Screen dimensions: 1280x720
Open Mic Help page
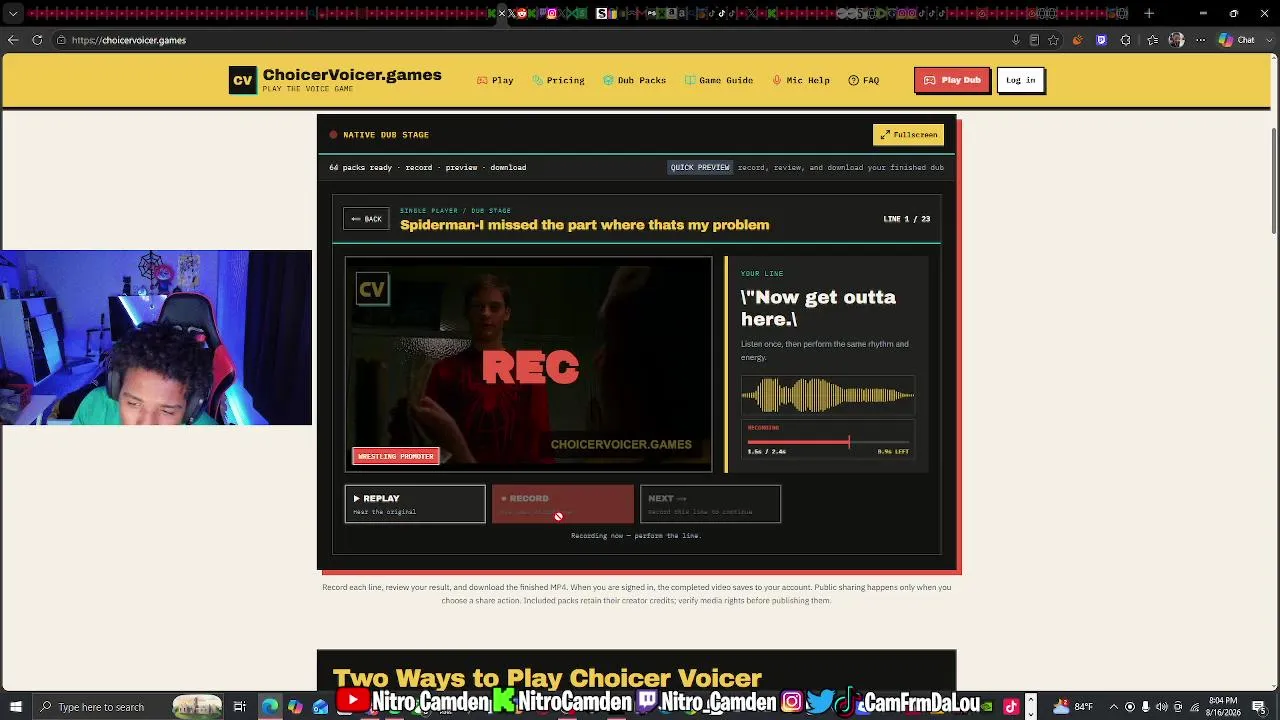click(x=801, y=80)
